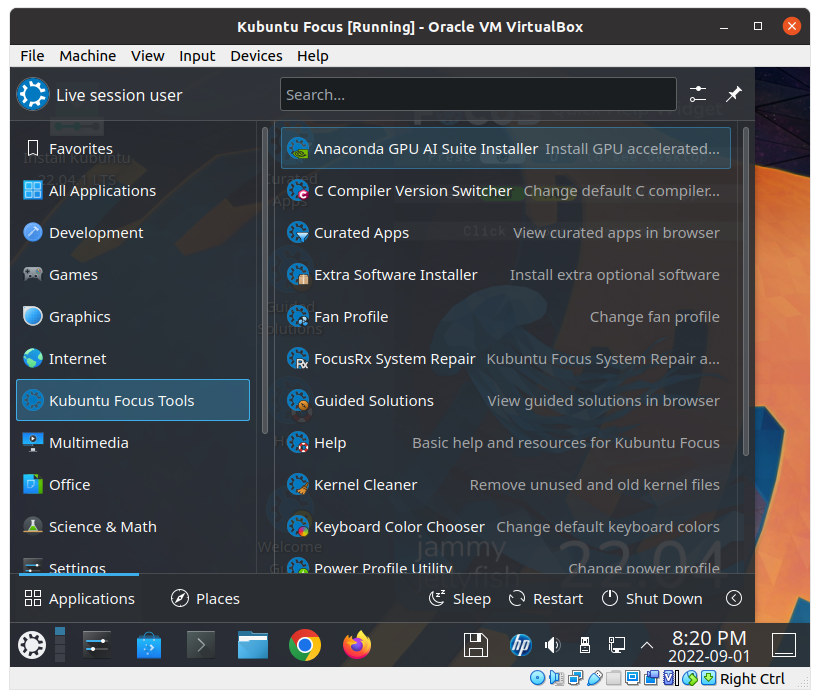Viewport: 820px width, 699px height.
Task: Open Keyboard Color Chooser
Action: click(x=506, y=526)
